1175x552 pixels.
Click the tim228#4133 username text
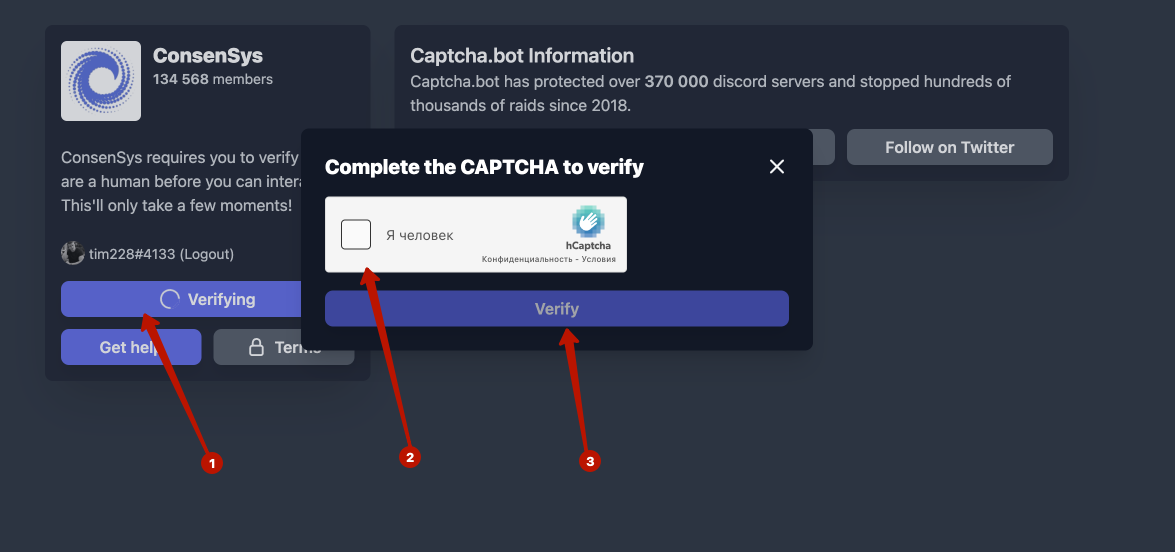coord(131,254)
